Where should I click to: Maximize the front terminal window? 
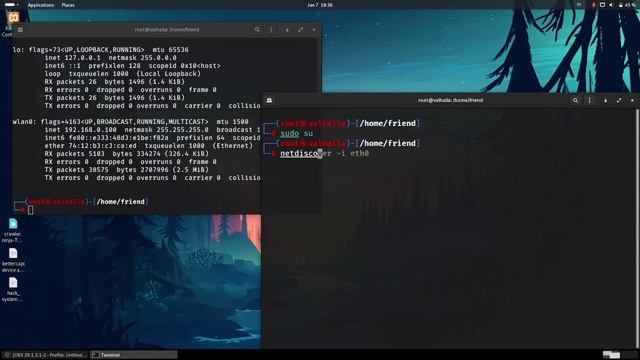(x=619, y=100)
